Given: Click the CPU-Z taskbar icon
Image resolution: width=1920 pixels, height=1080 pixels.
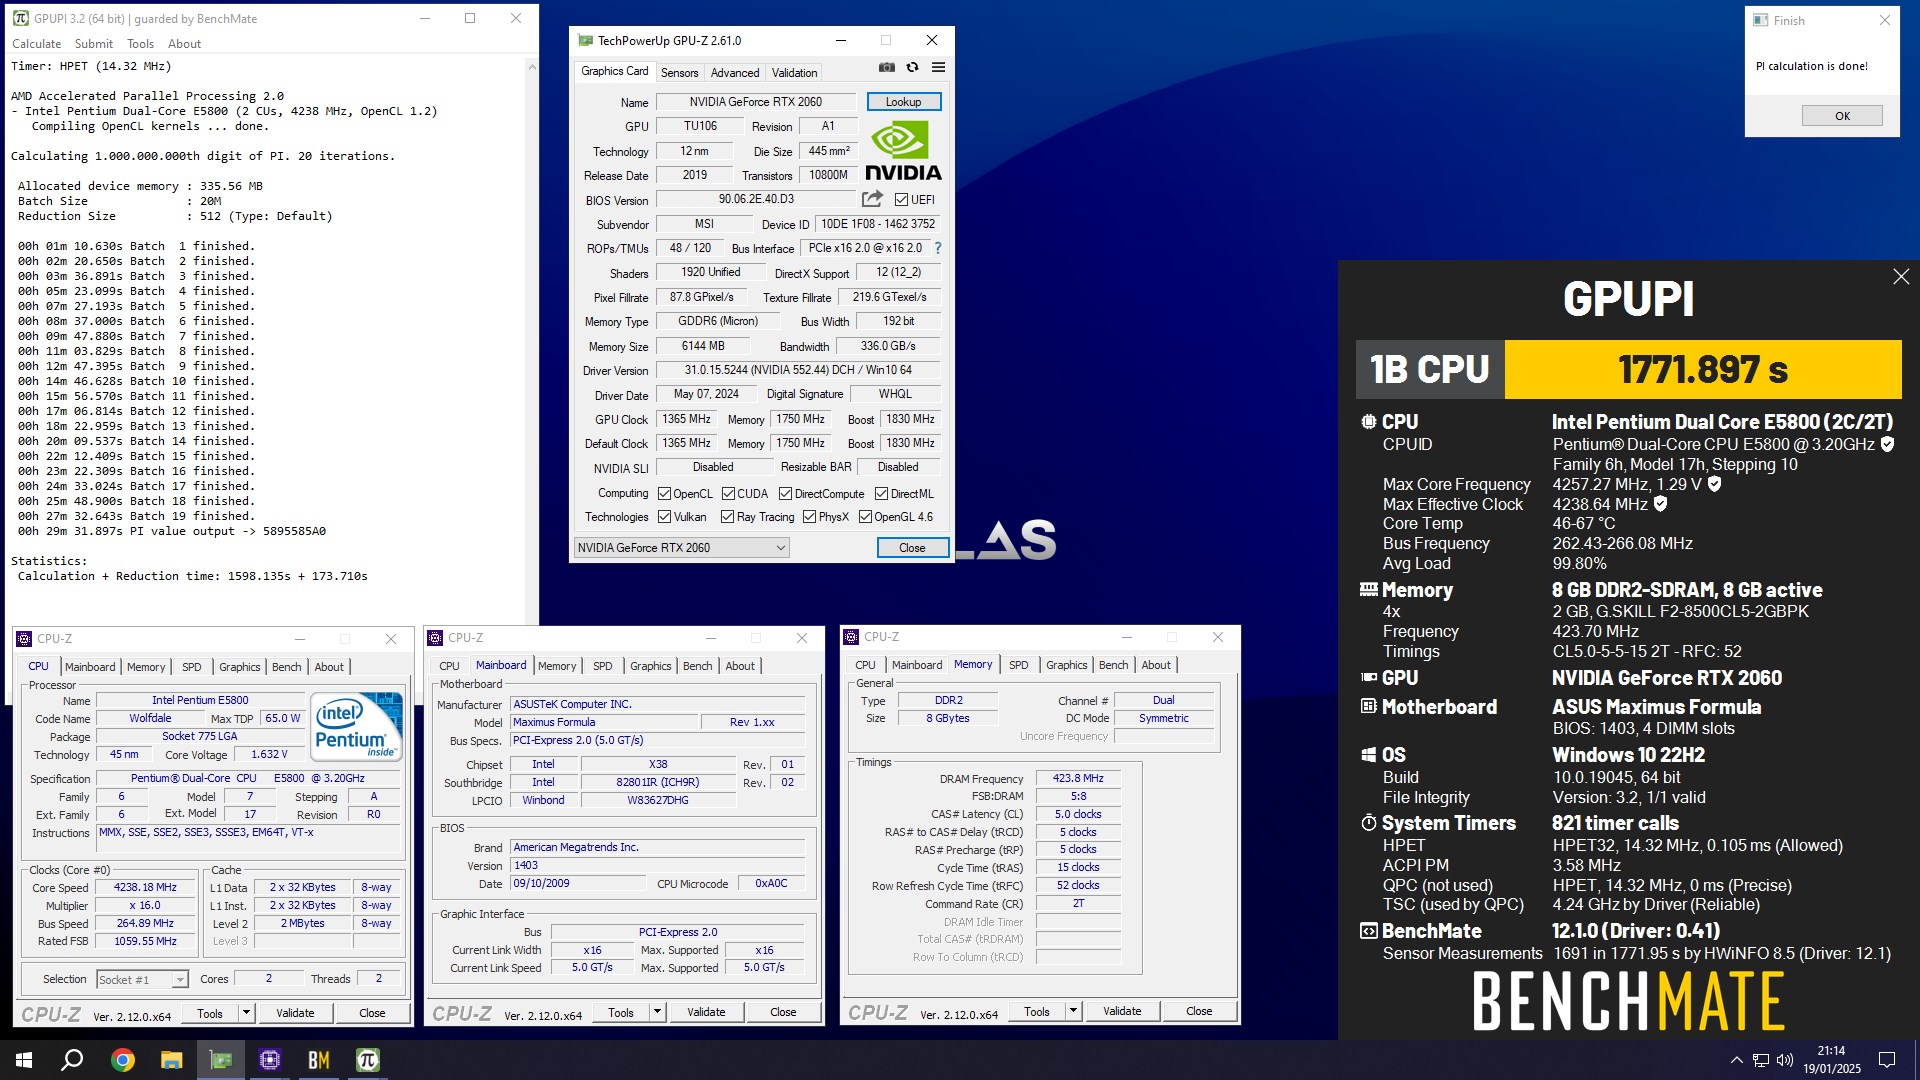Looking at the screenshot, I should 269,1060.
